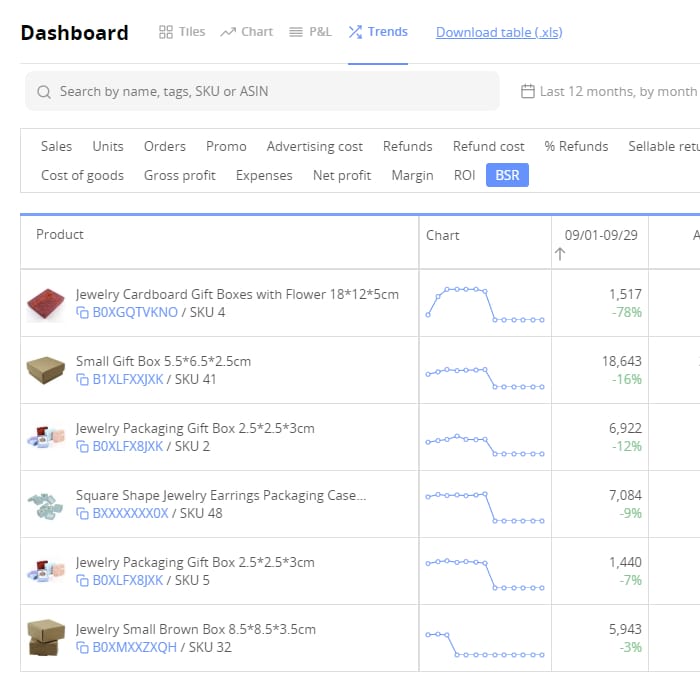Click the copy icon beside ASIN B0XGQTVKNO
Screen dimensions: 700x700
coord(83,313)
